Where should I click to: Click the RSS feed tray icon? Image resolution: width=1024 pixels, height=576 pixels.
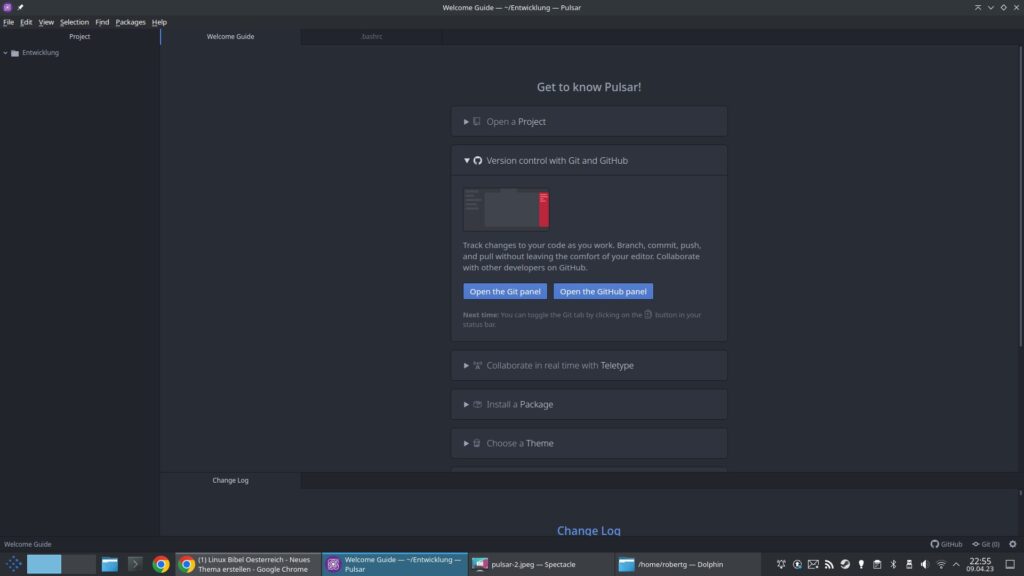(x=829, y=564)
